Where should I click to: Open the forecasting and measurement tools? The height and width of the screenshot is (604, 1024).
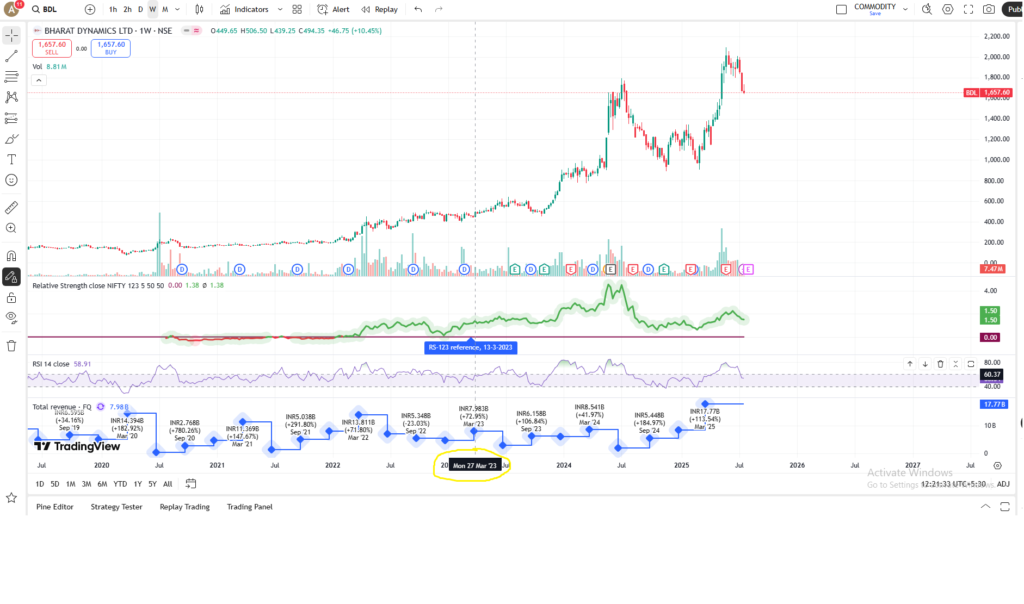pos(11,118)
